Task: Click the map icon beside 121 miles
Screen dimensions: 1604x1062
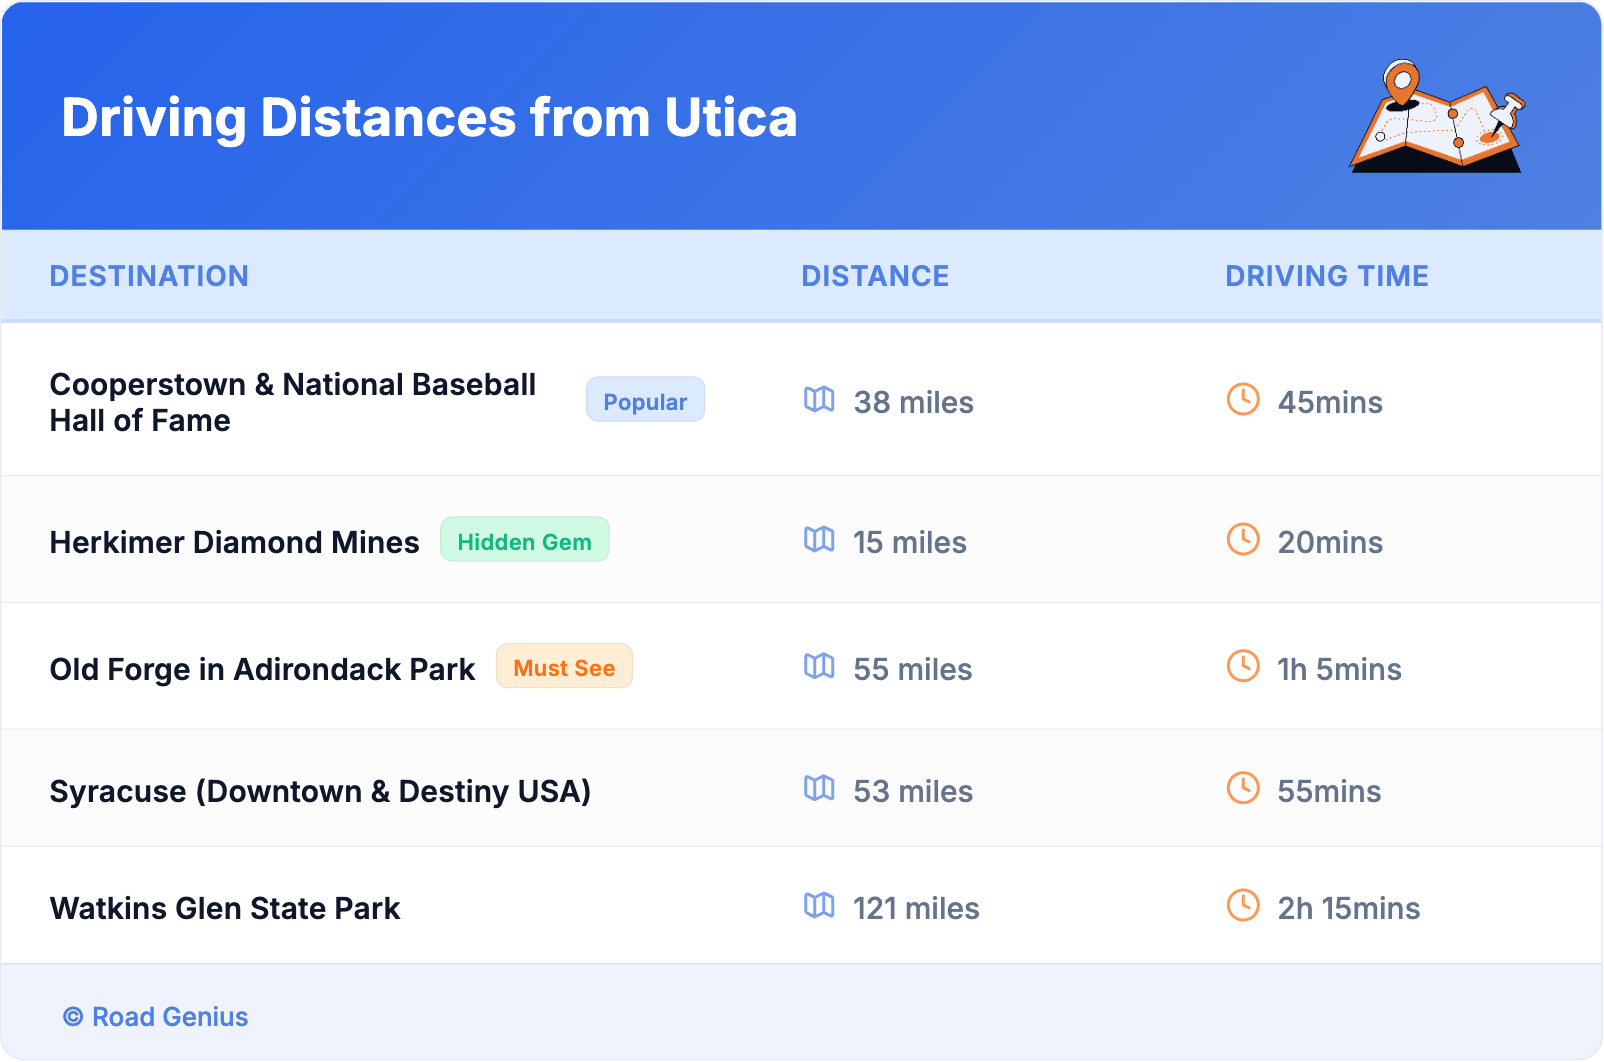Action: 819,906
